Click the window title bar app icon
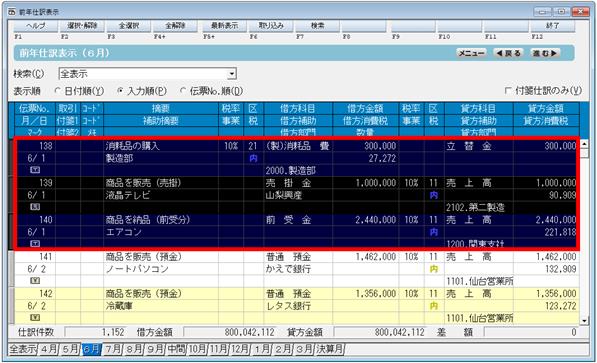Viewport: 597px width, 363px height. click(12, 12)
